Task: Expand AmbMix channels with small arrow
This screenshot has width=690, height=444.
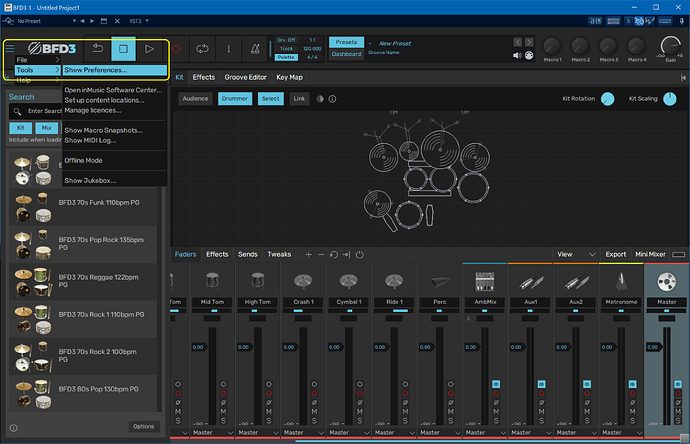Action: click(469, 319)
